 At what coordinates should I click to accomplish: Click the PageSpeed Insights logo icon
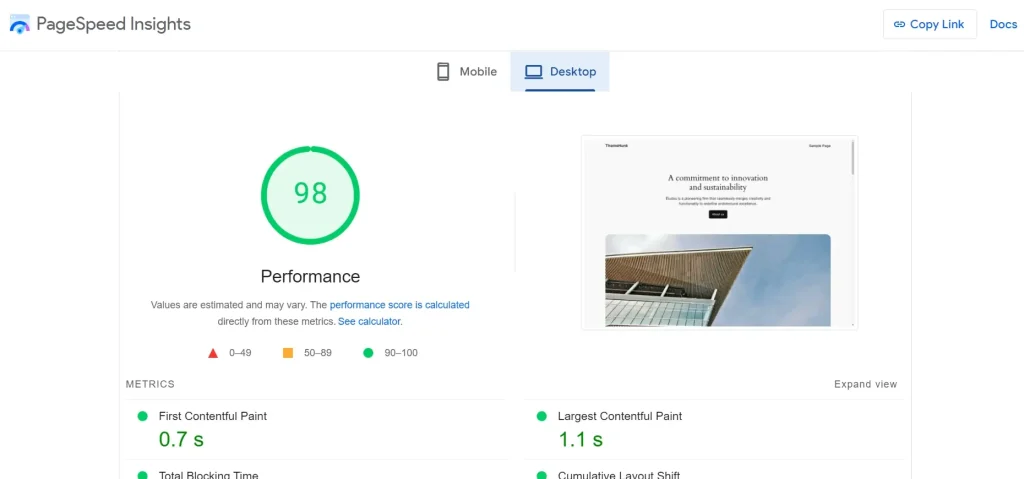click(20, 24)
